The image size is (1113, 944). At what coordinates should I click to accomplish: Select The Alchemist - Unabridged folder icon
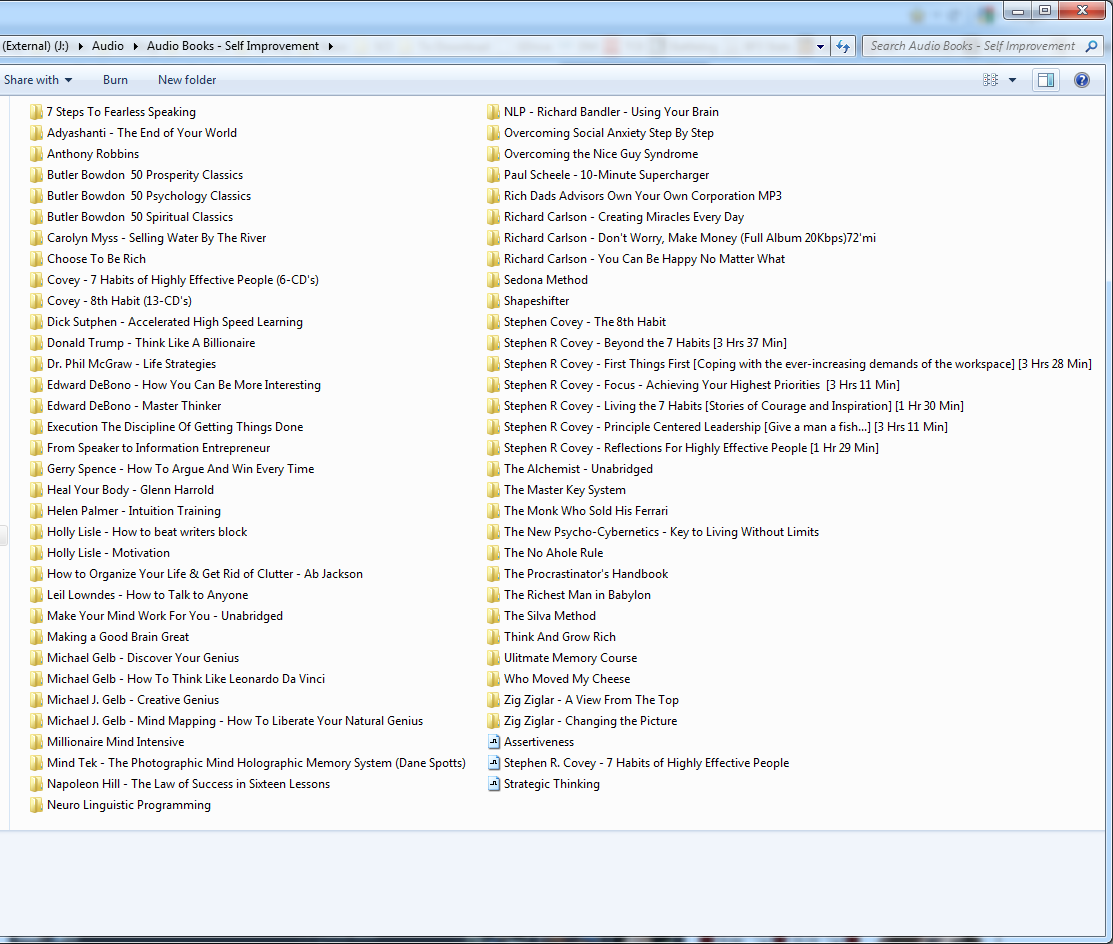pyautogui.click(x=494, y=469)
